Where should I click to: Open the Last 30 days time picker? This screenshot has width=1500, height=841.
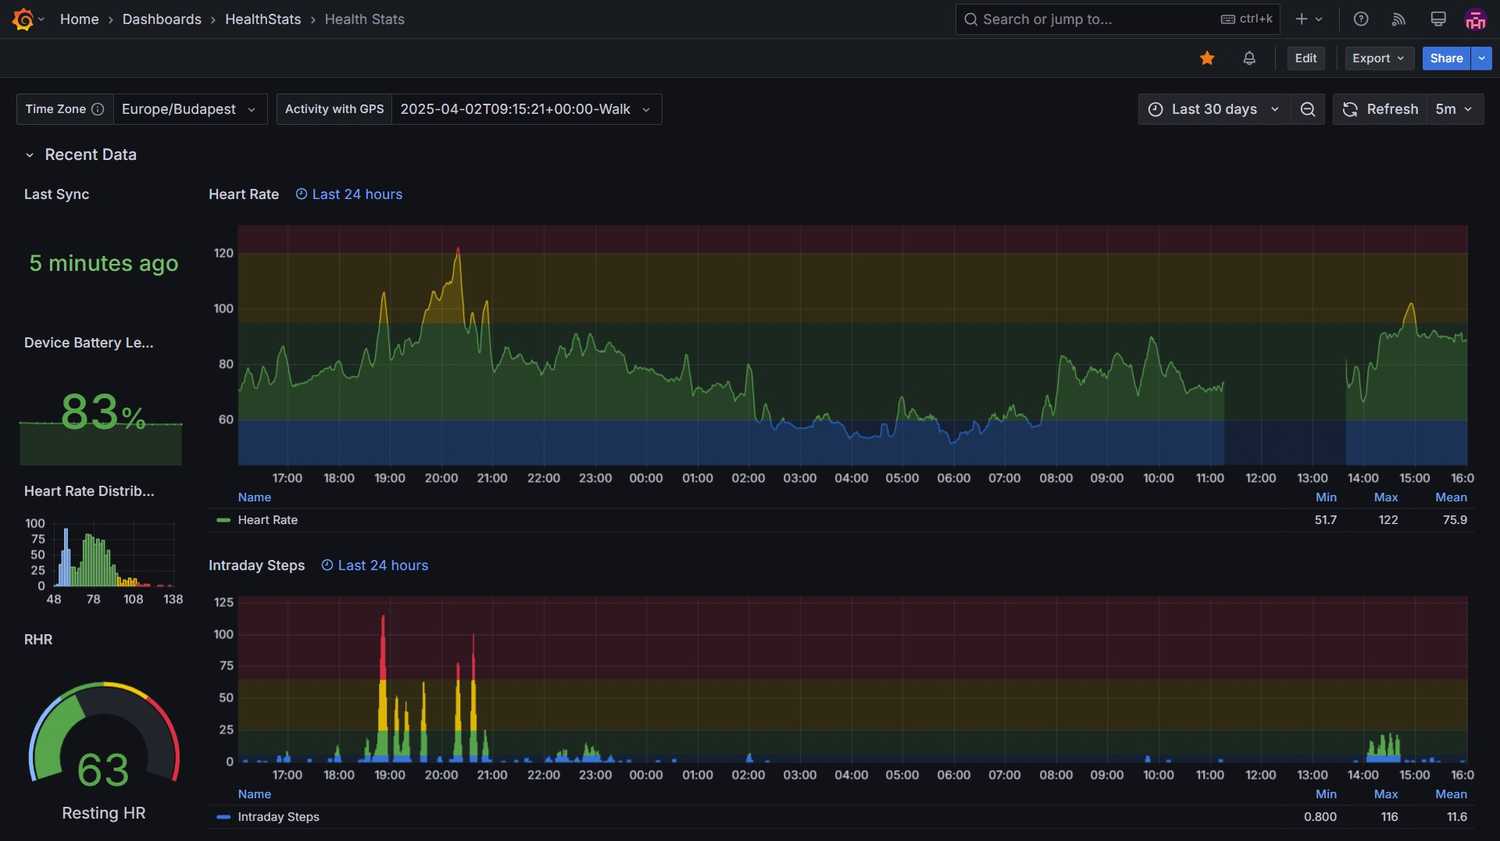(x=1214, y=109)
